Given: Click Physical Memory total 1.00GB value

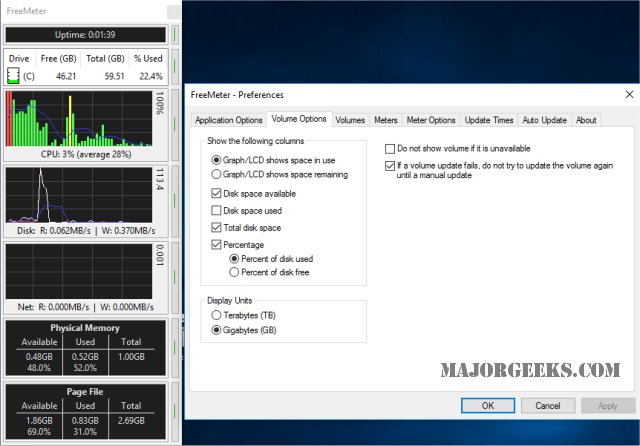Looking at the screenshot, I should click(131, 356).
